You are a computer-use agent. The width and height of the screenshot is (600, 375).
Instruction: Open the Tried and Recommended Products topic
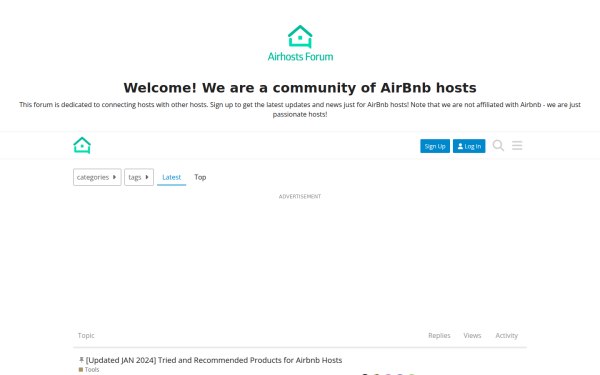coord(214,360)
